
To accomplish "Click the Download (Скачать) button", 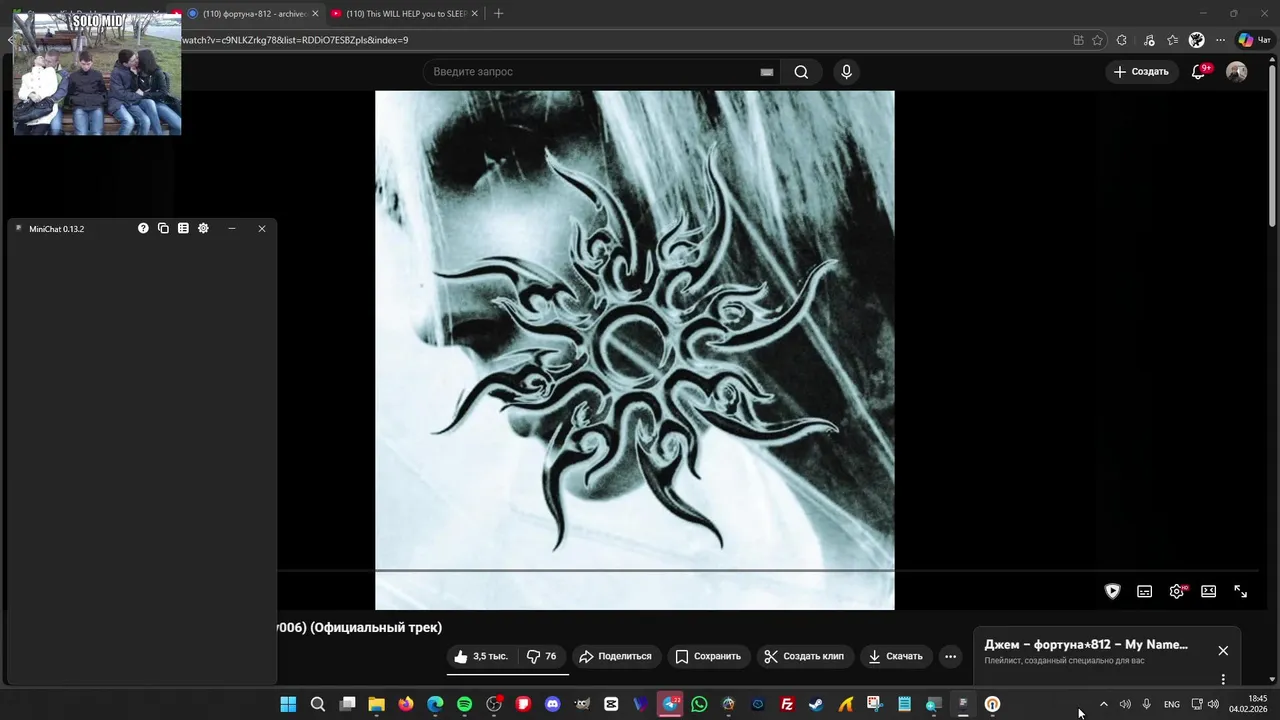I will pos(895,656).
